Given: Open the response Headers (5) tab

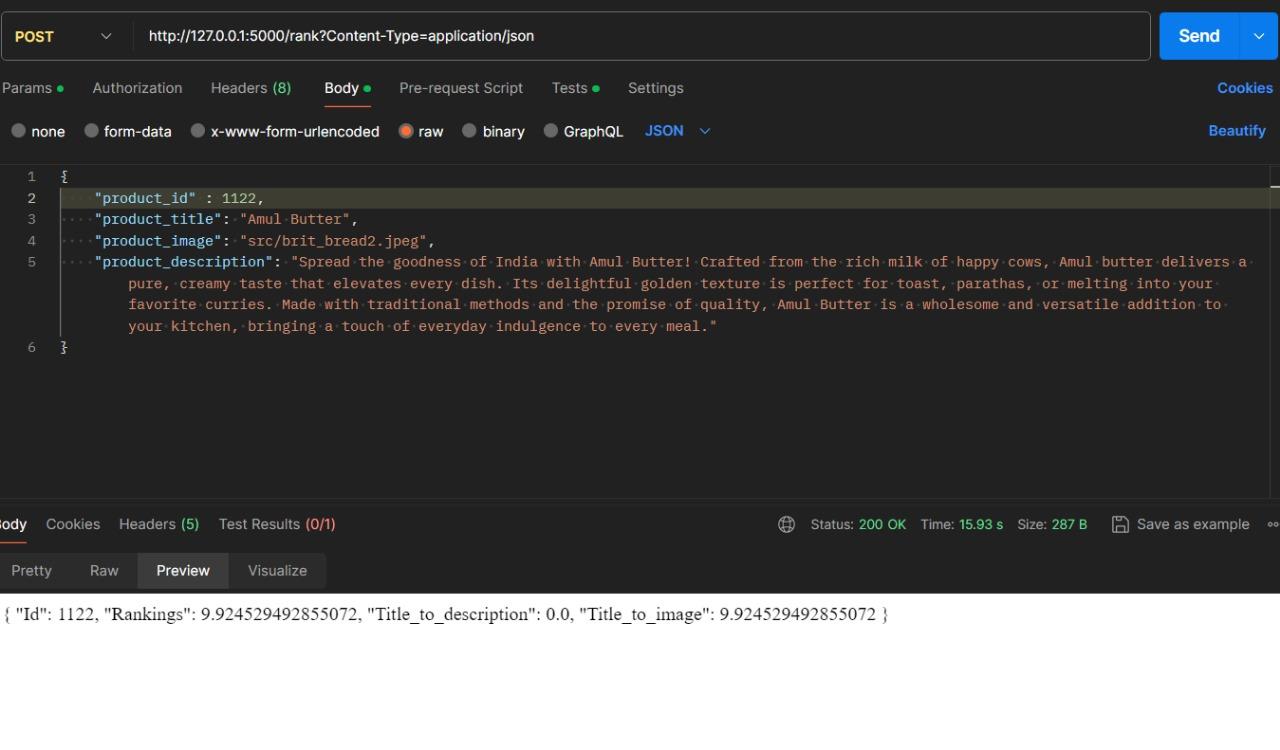Looking at the screenshot, I should (159, 524).
